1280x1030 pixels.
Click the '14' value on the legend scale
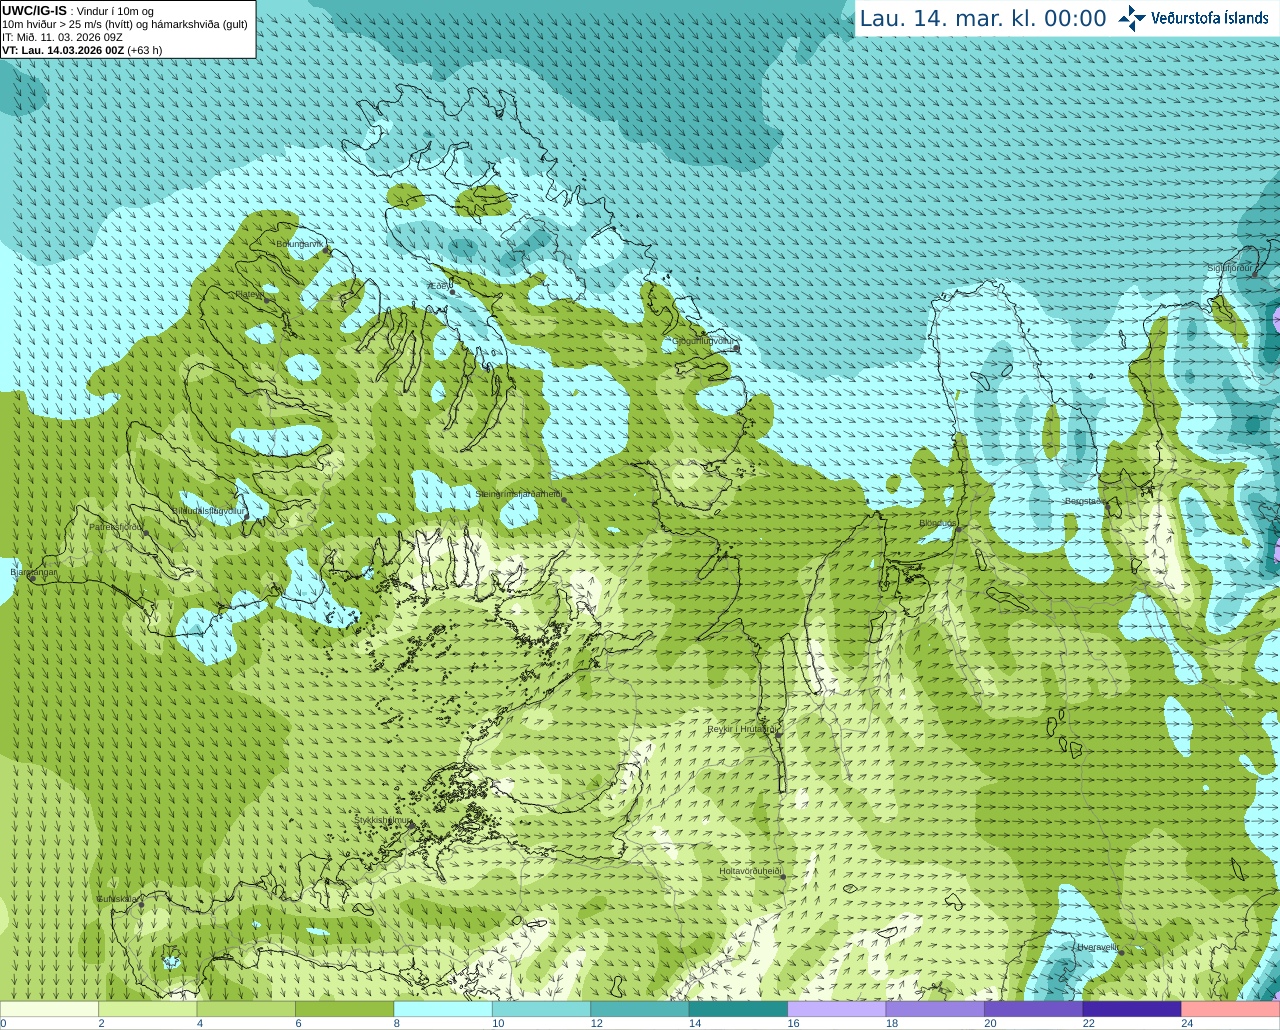pos(695,1023)
